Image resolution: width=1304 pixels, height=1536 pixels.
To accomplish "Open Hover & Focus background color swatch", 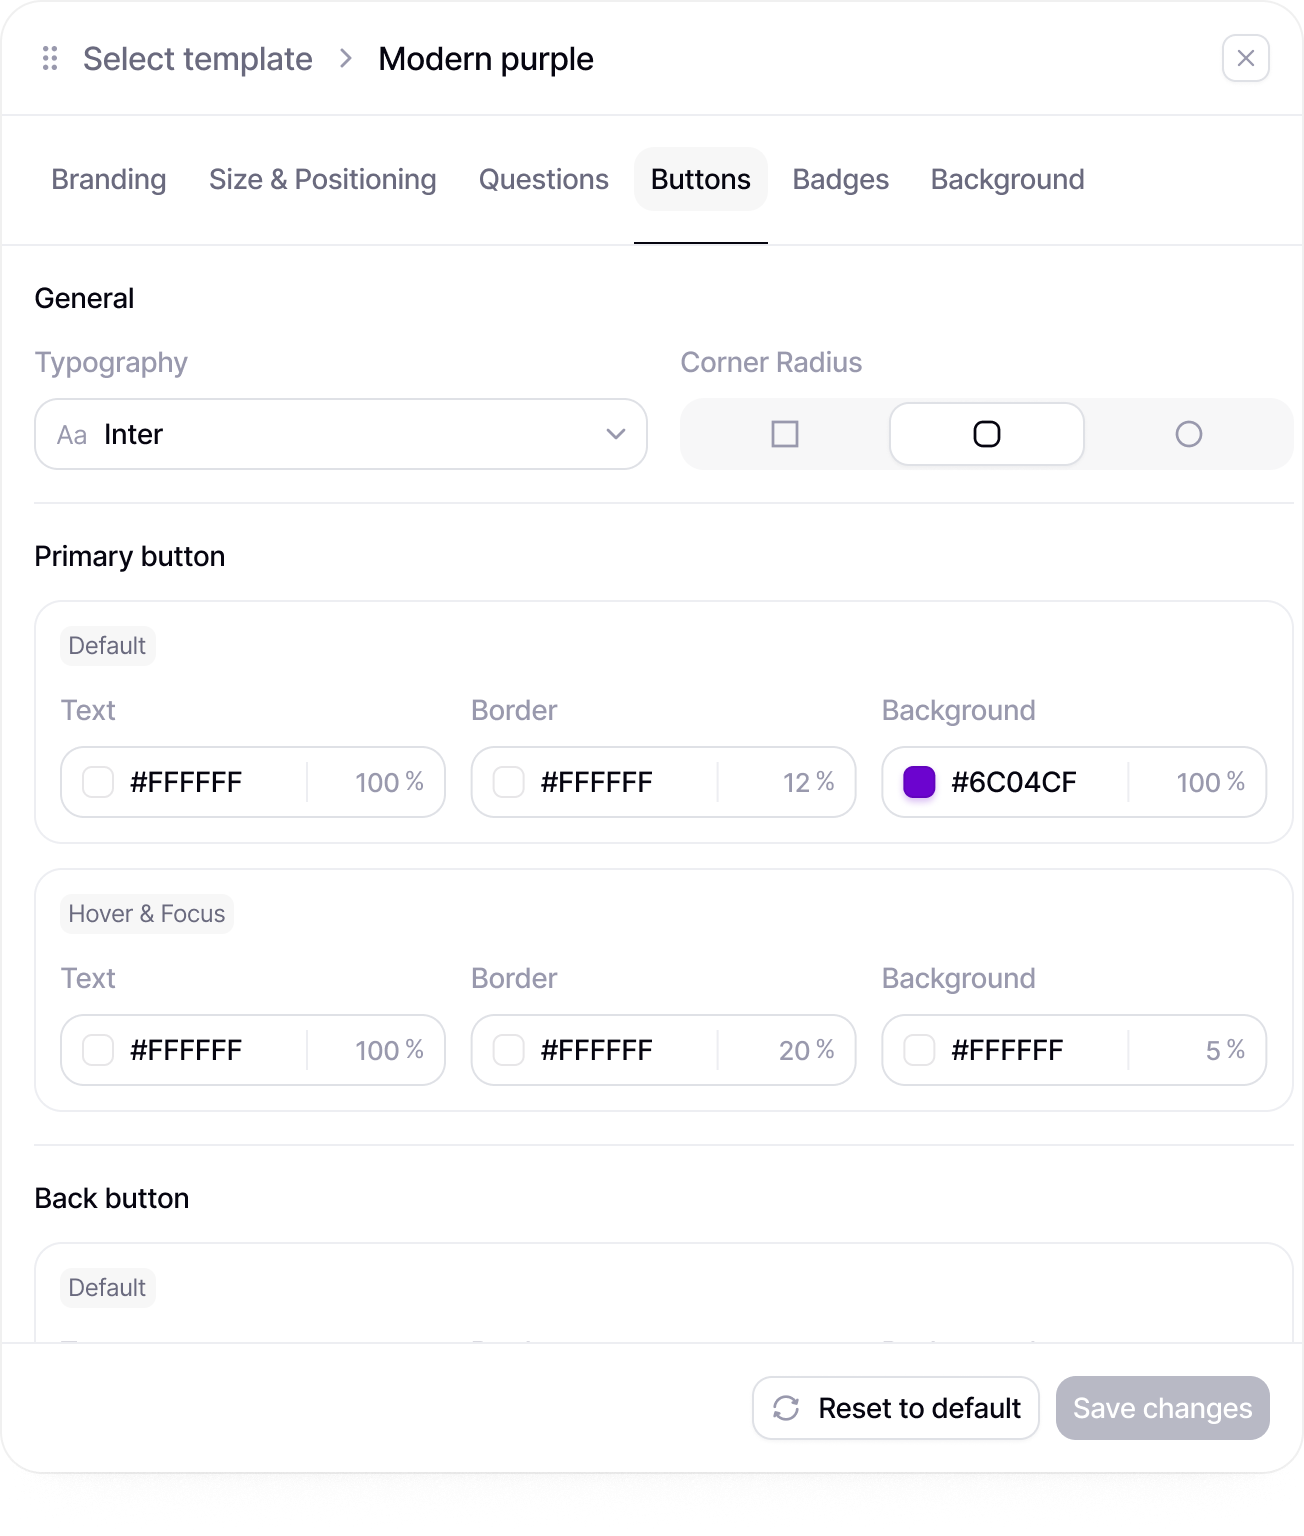I will (x=919, y=1050).
